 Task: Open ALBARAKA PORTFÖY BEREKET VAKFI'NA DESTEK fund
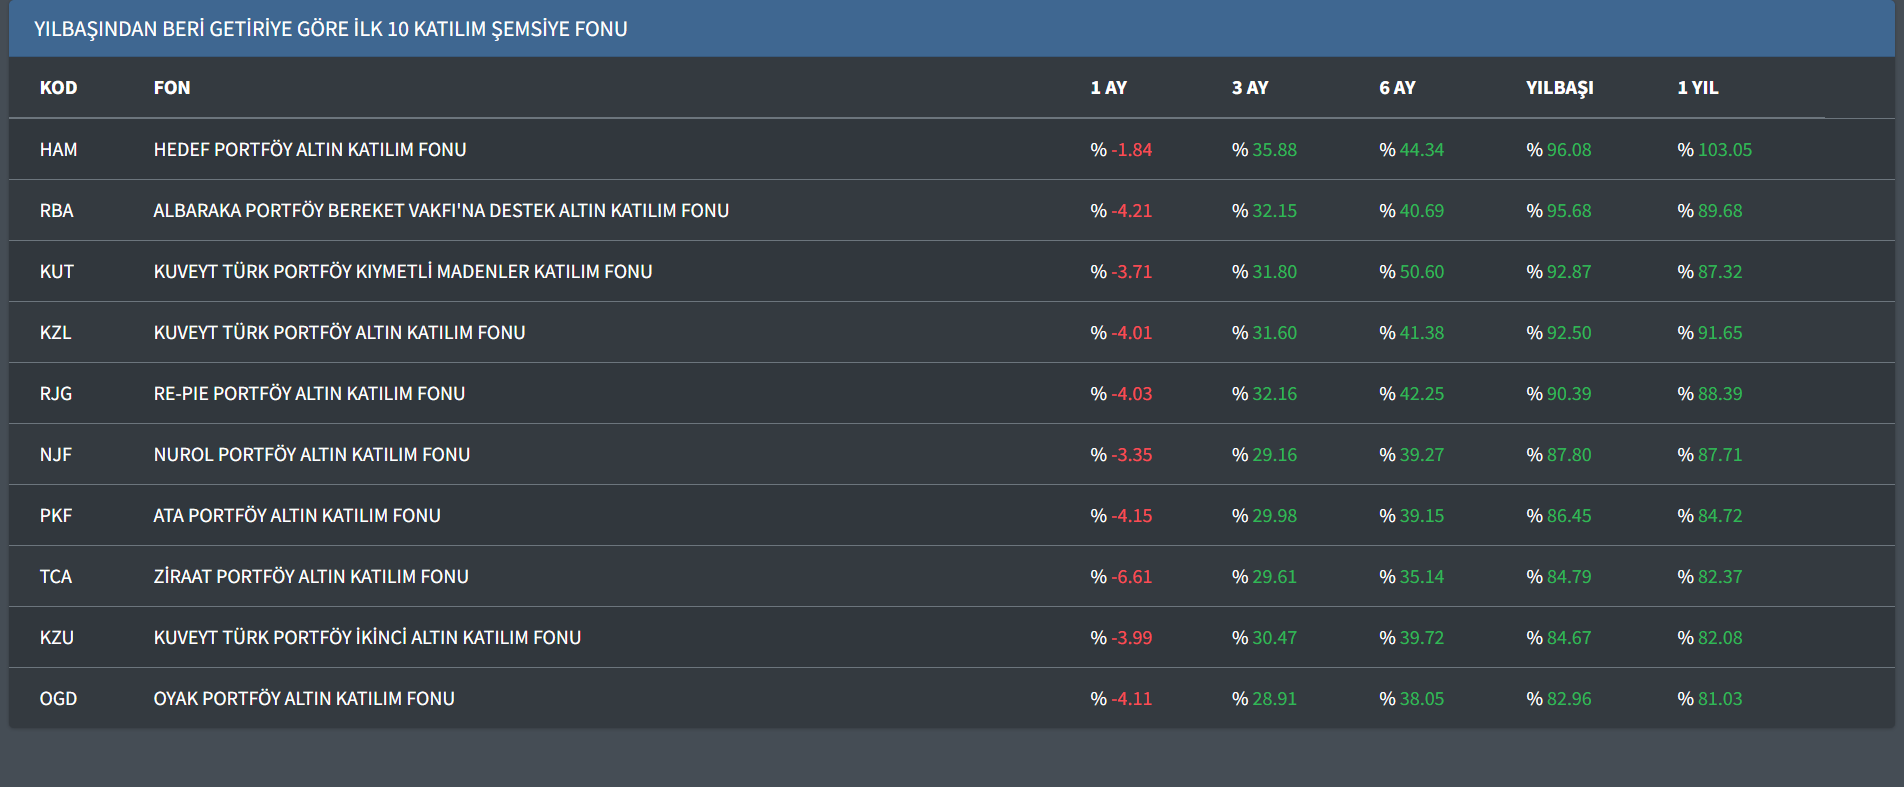click(x=441, y=211)
